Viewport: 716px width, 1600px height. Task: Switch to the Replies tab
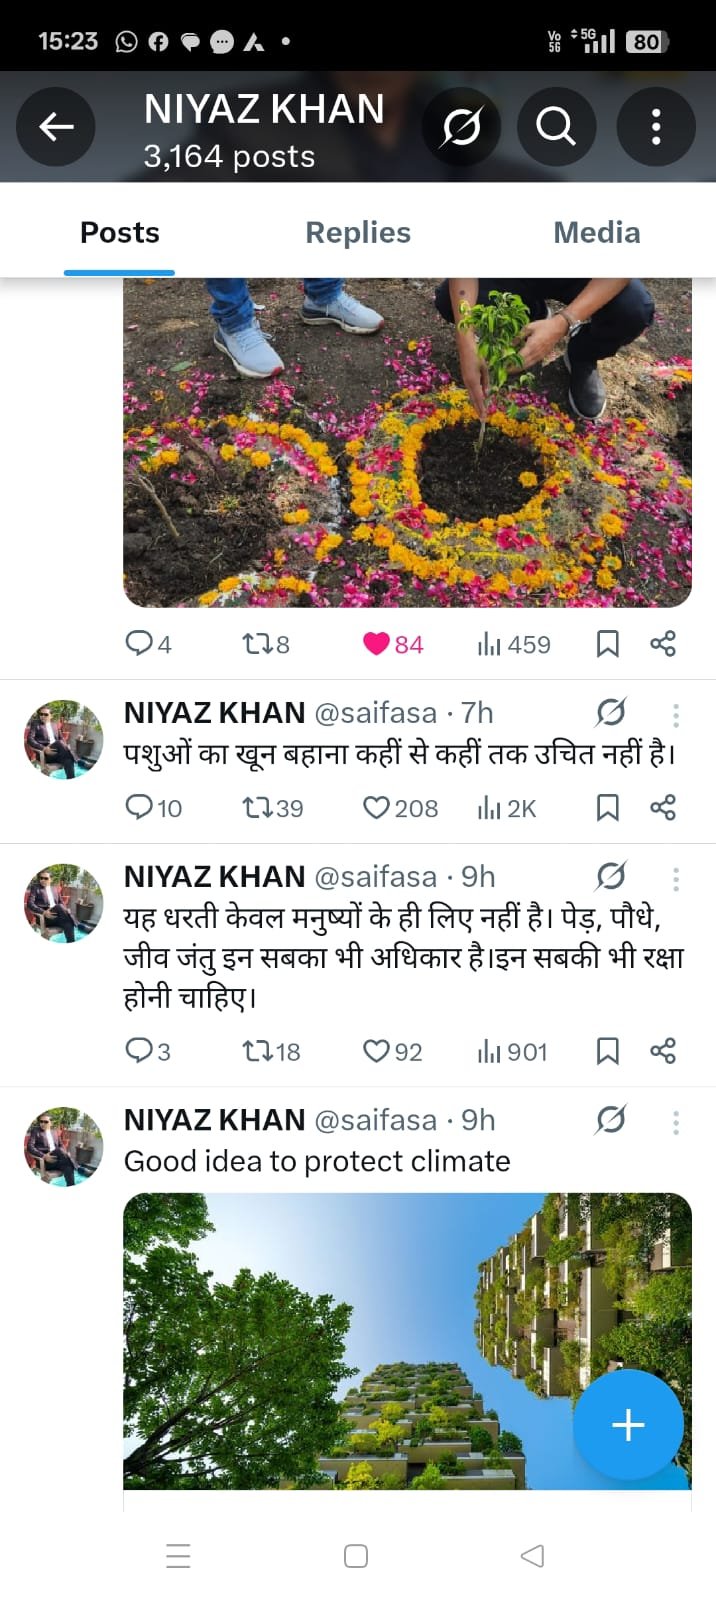click(x=357, y=232)
